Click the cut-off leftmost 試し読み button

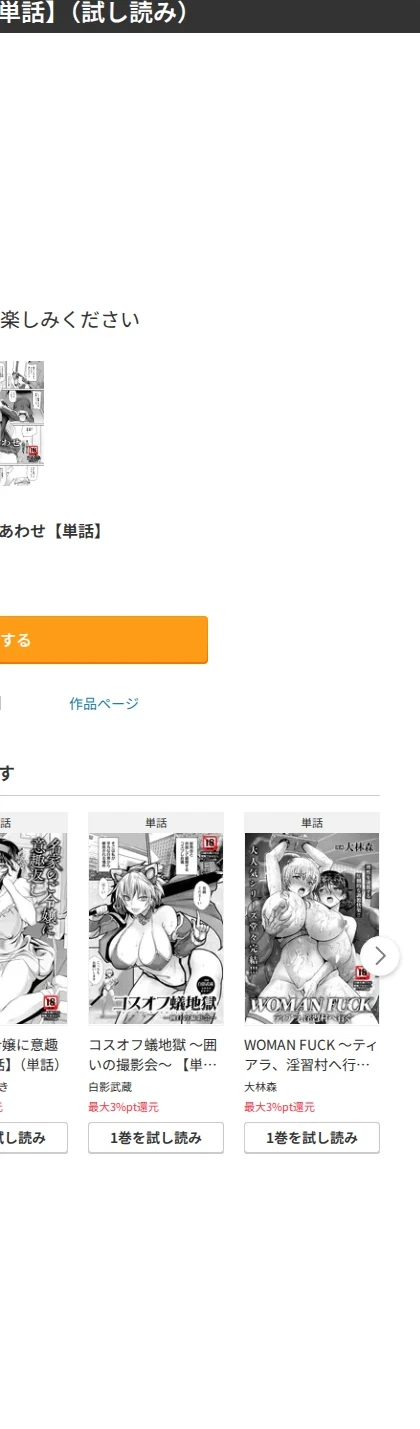point(34,1138)
